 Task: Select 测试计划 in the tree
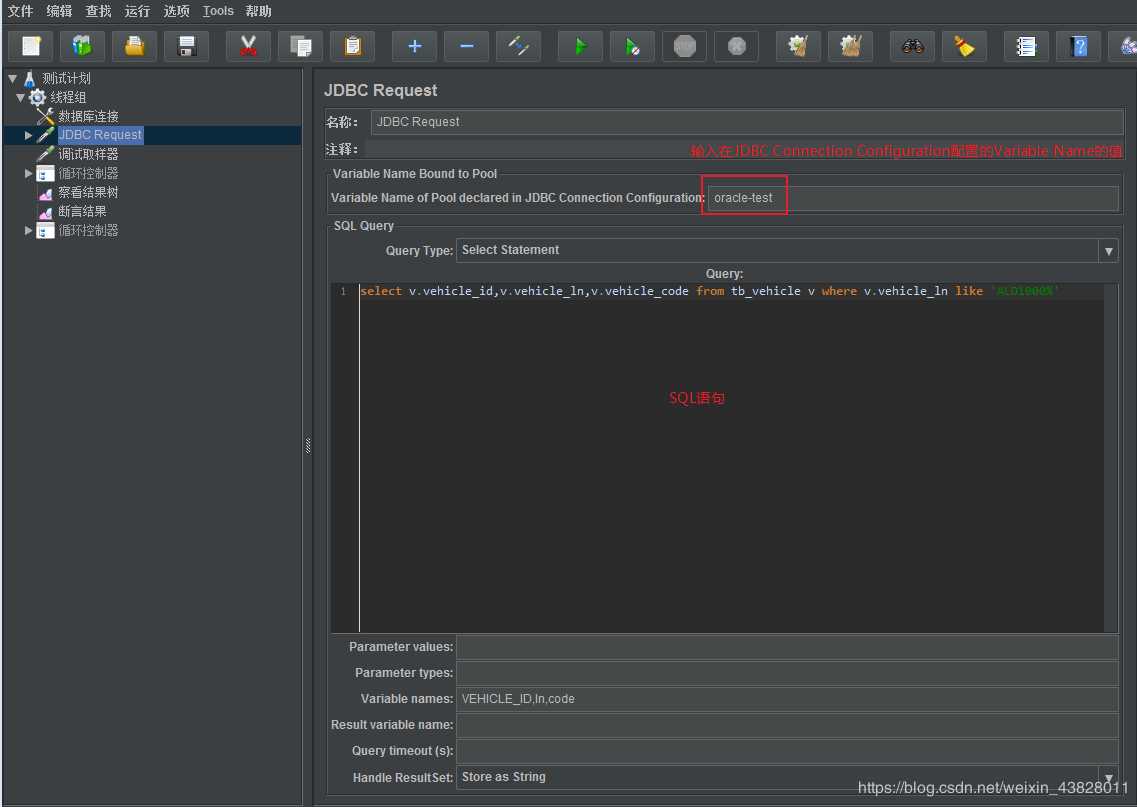(x=66, y=78)
